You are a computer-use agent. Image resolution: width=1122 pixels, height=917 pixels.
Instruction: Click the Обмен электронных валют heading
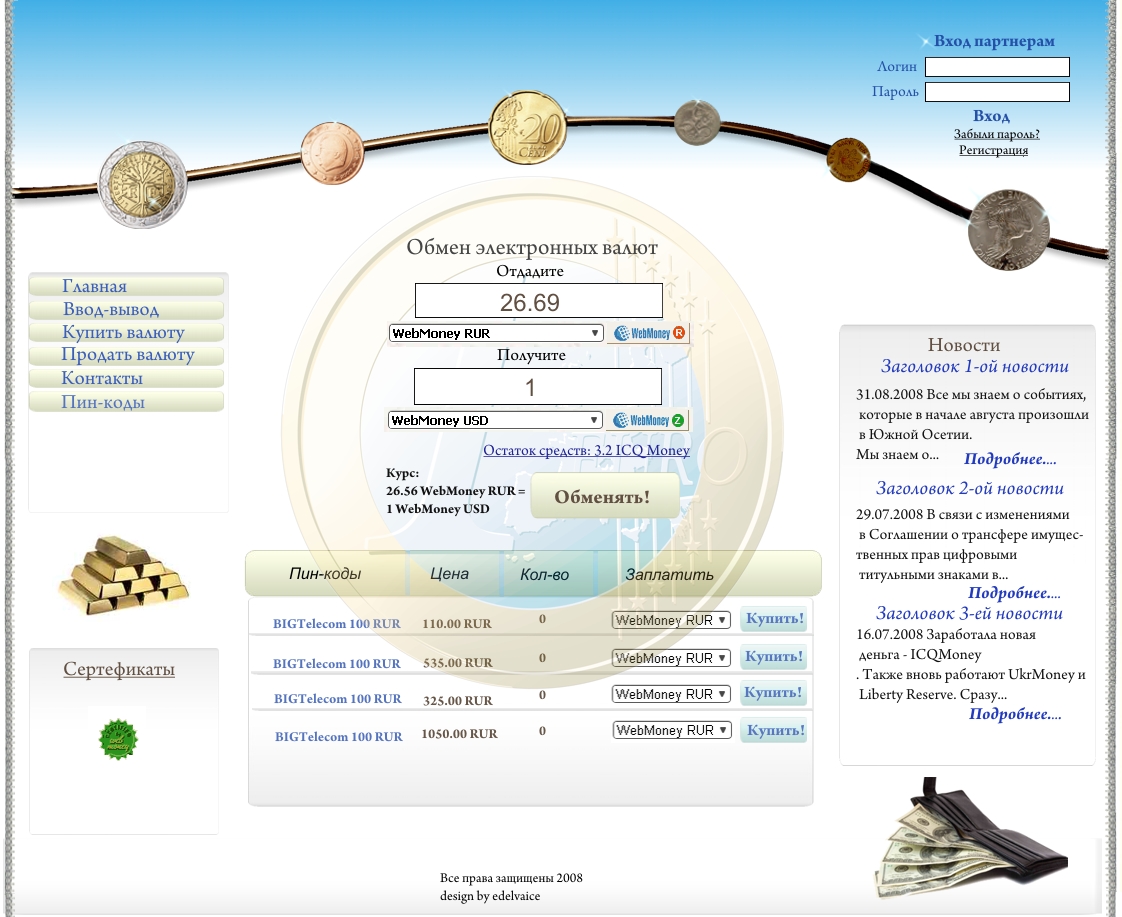pos(532,247)
